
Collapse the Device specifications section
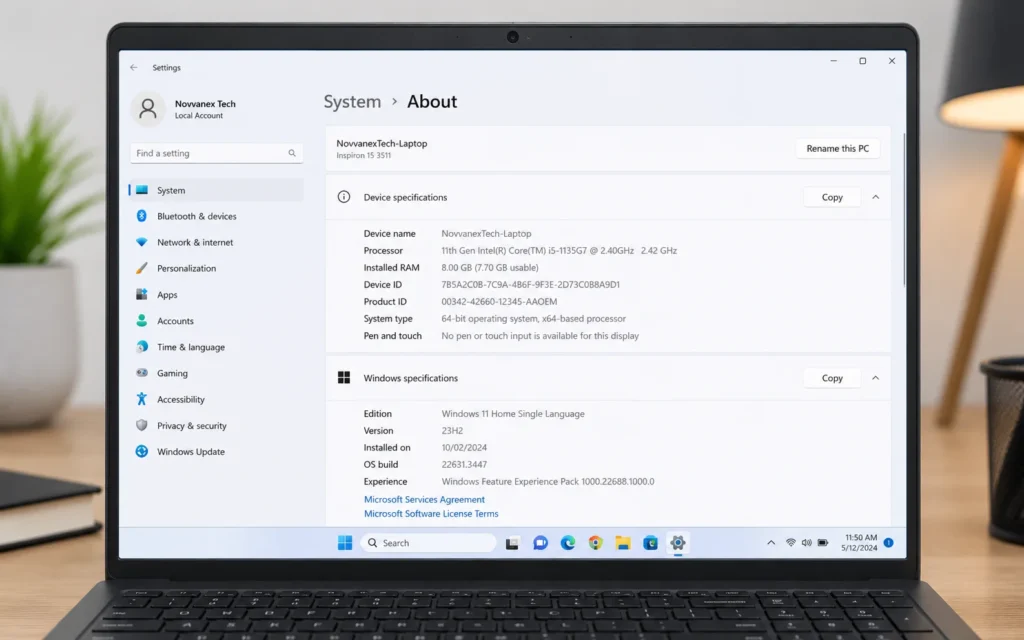point(876,197)
